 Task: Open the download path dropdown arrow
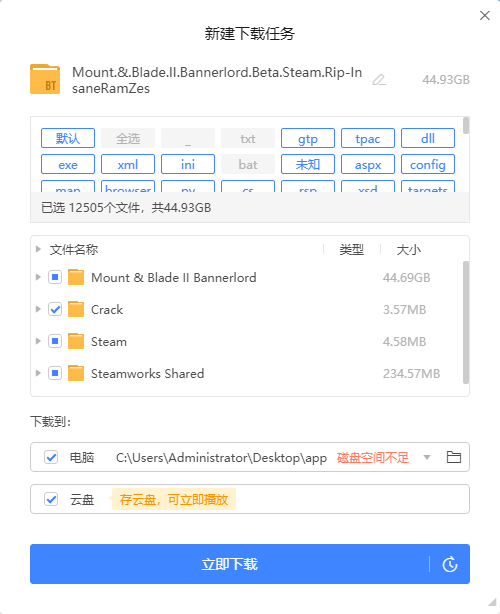[427, 457]
